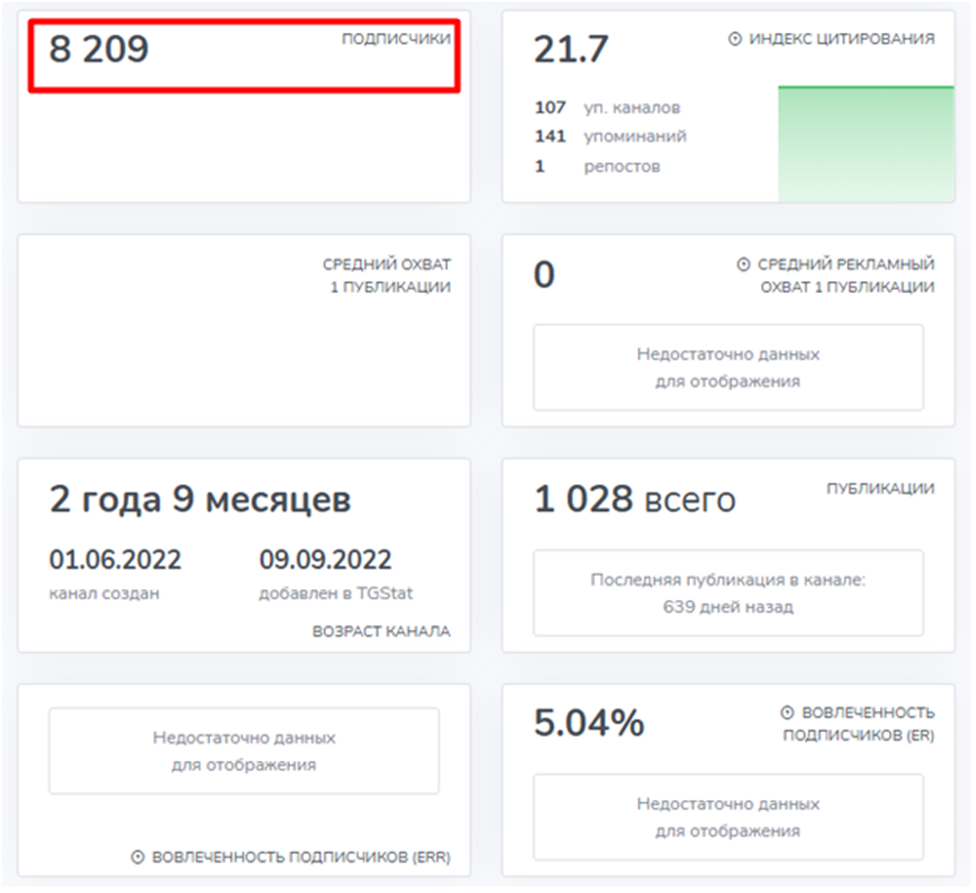Click the 21.7 citation index value

571,49
